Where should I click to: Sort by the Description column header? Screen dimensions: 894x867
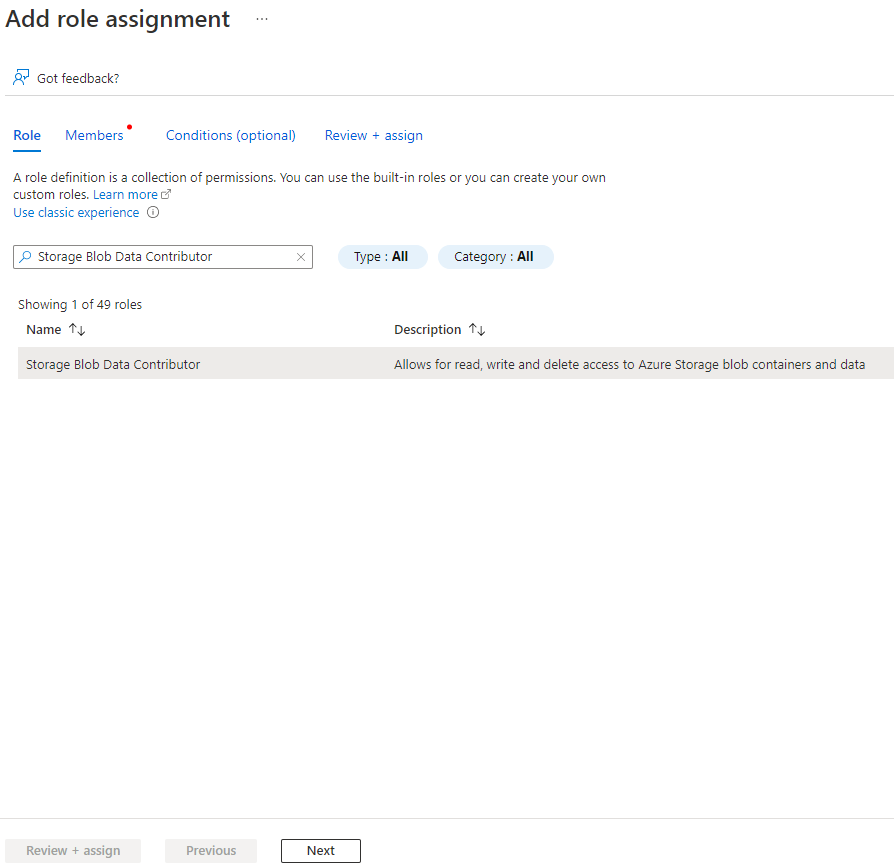click(x=428, y=330)
